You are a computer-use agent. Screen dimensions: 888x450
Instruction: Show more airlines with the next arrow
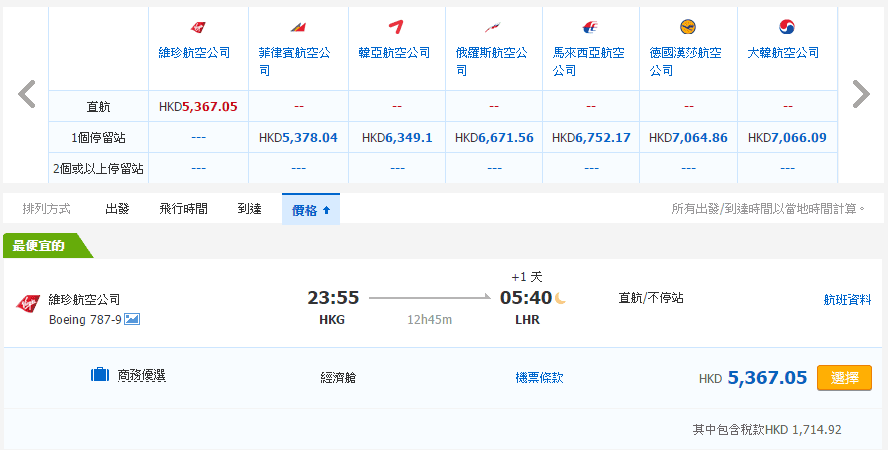[x=860, y=94]
